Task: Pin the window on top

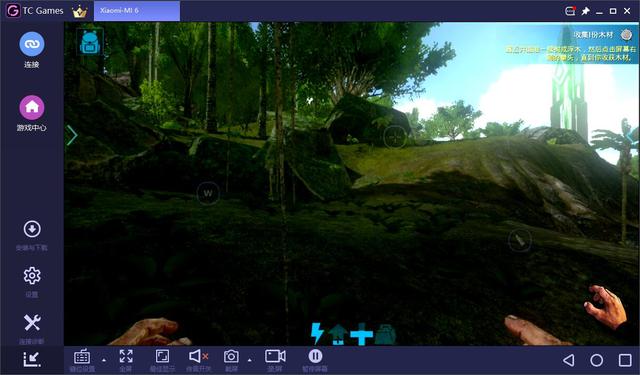Action: [x=585, y=11]
